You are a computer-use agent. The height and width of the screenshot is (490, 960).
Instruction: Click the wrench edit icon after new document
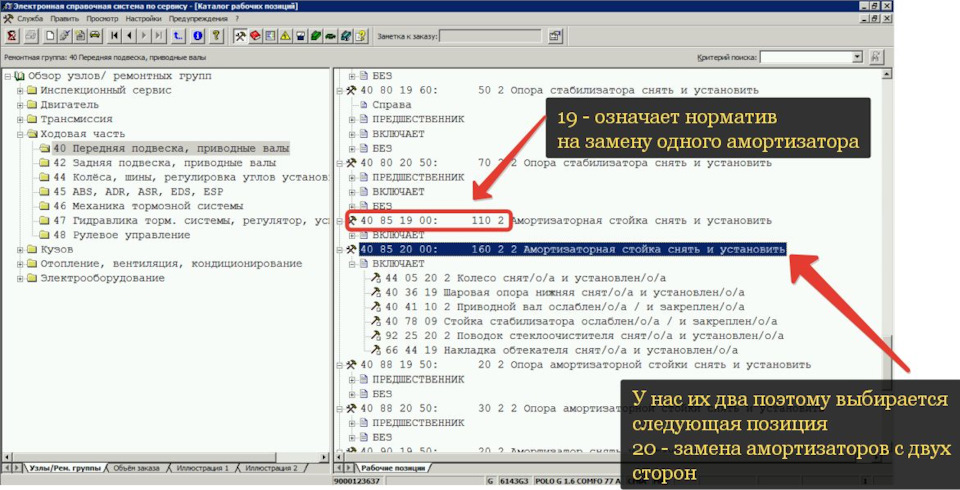[x=65, y=36]
